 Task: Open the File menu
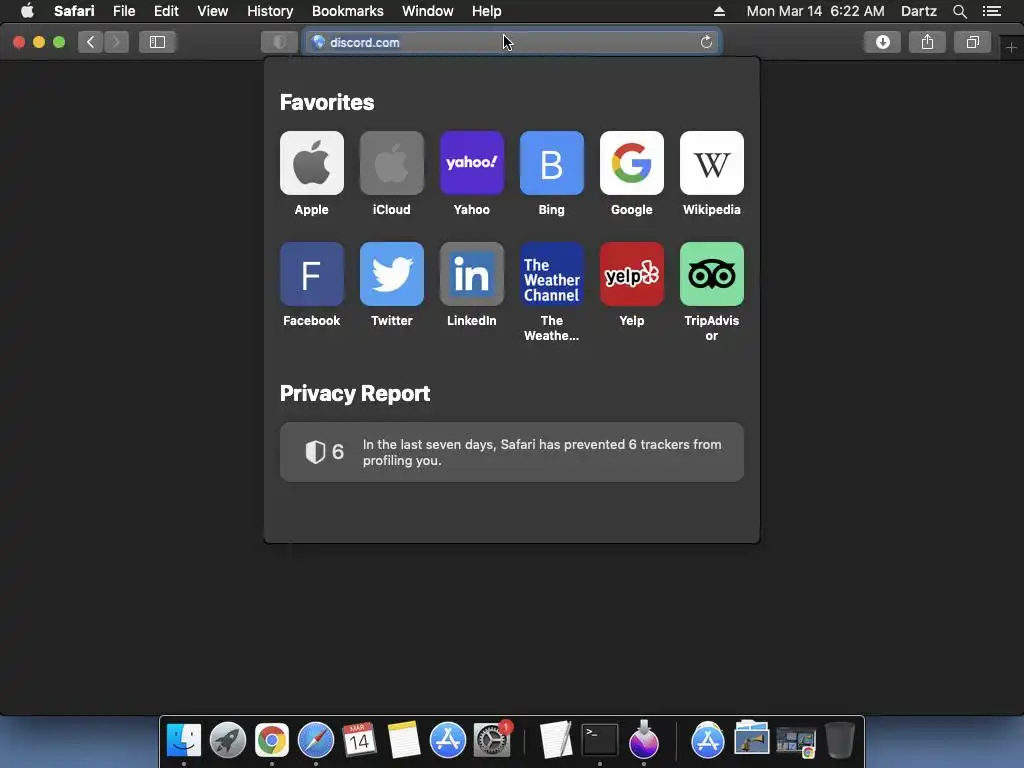pos(124,11)
